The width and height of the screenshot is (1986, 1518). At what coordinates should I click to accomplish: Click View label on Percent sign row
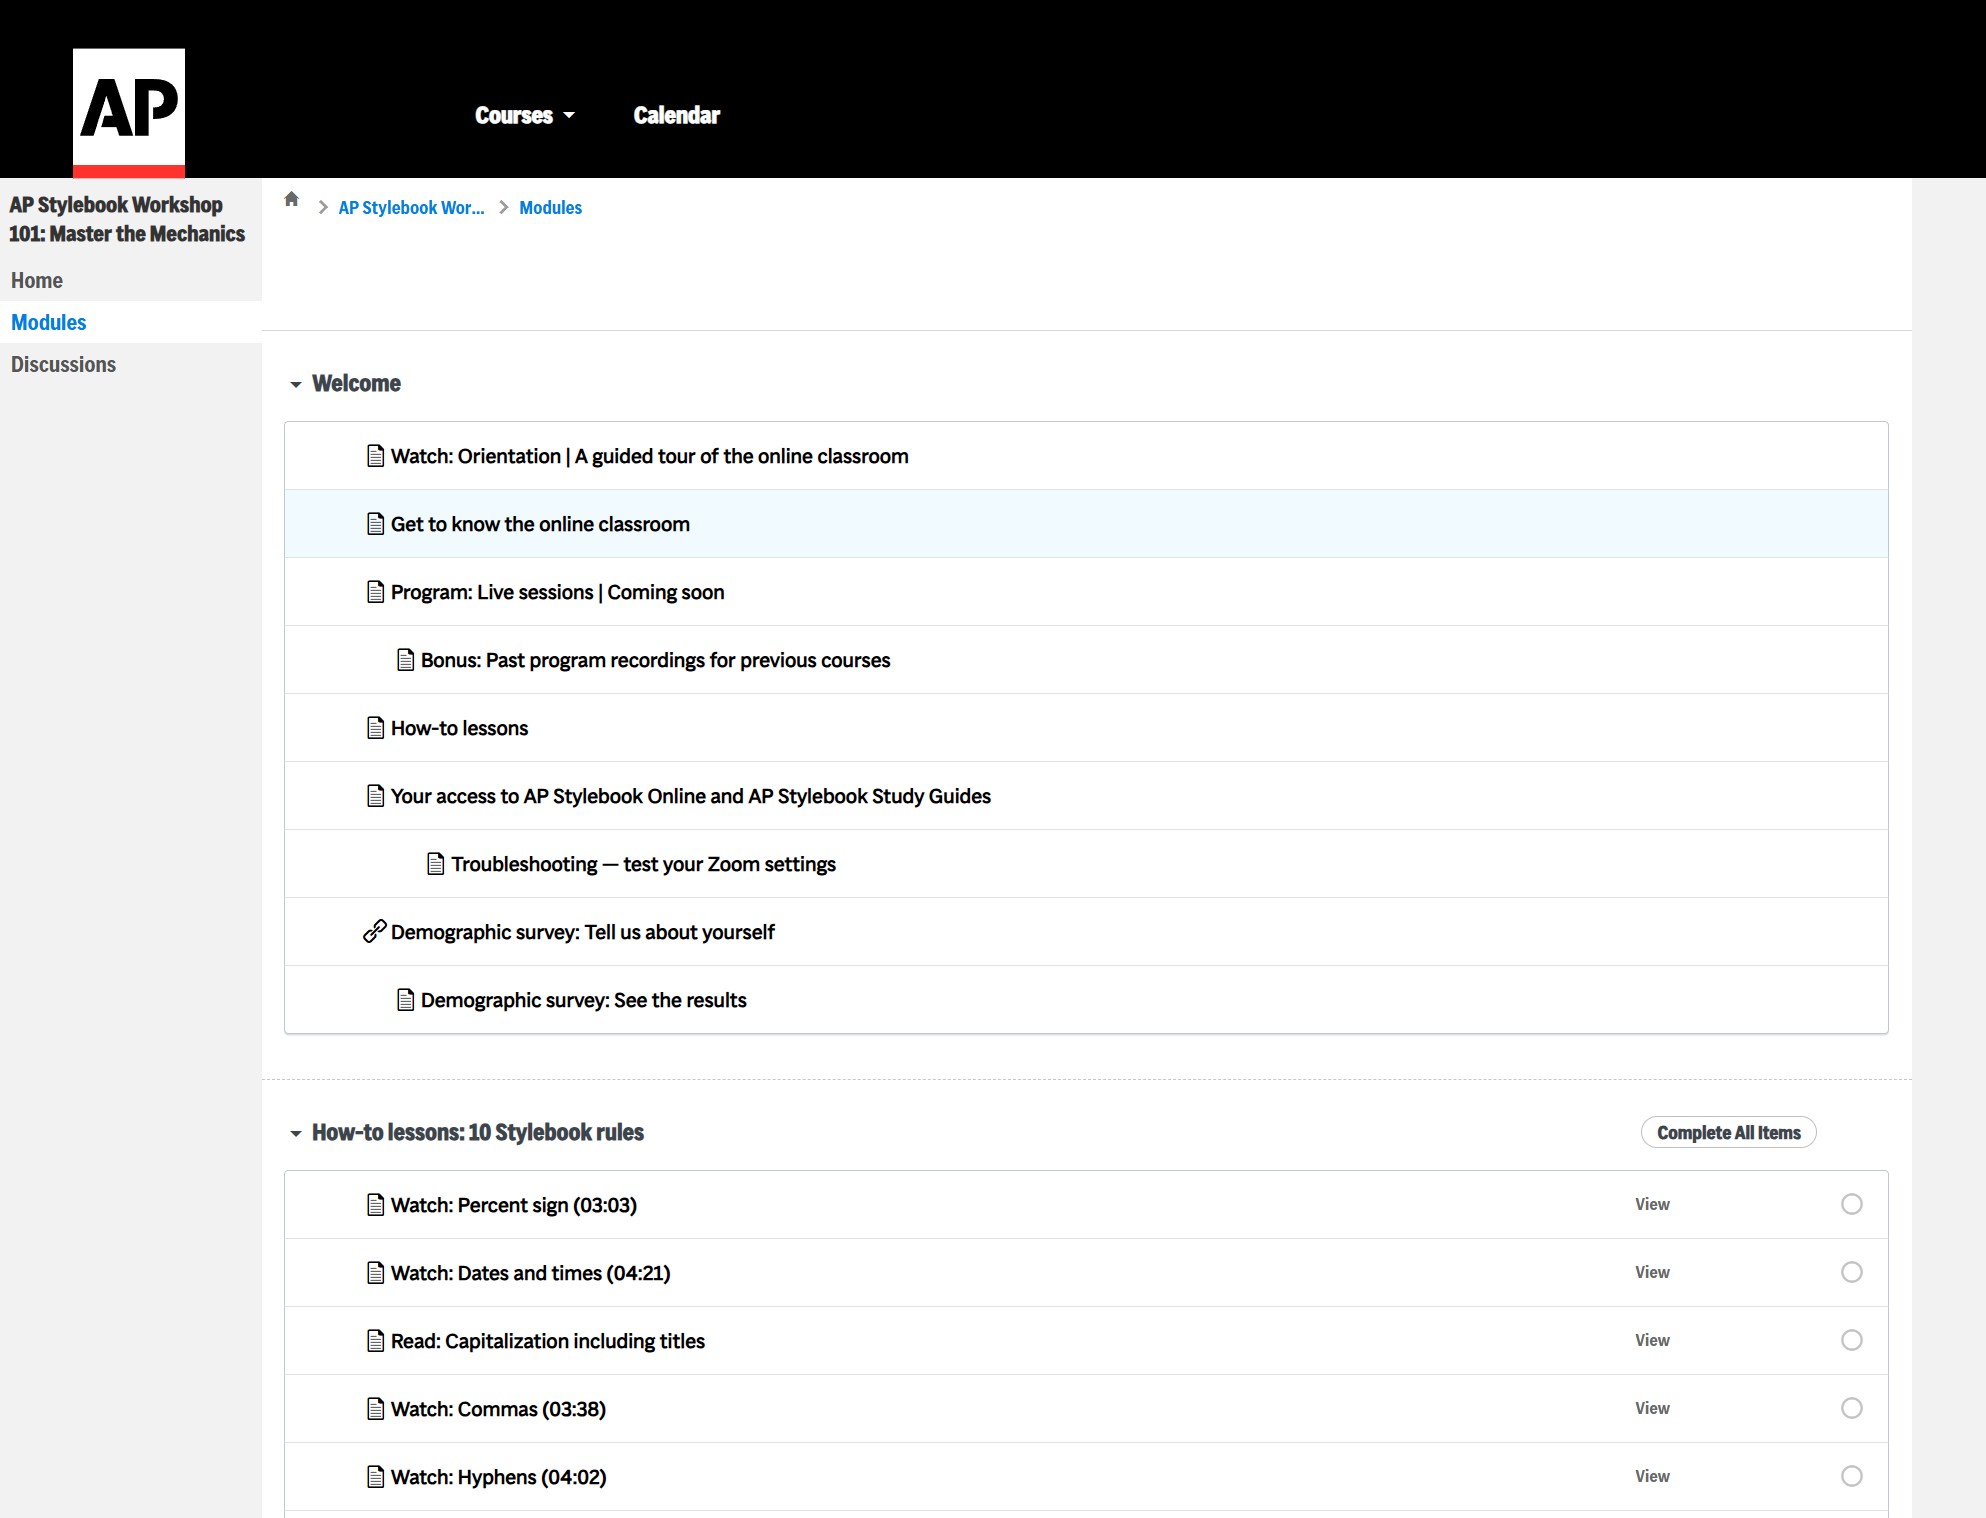click(1652, 1205)
